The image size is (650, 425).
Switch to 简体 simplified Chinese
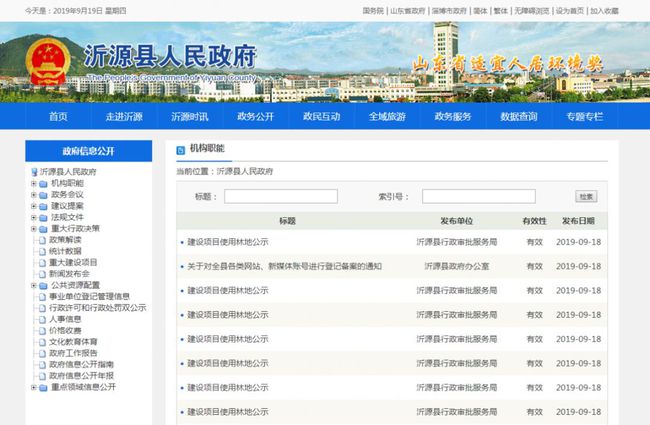pyautogui.click(x=480, y=11)
